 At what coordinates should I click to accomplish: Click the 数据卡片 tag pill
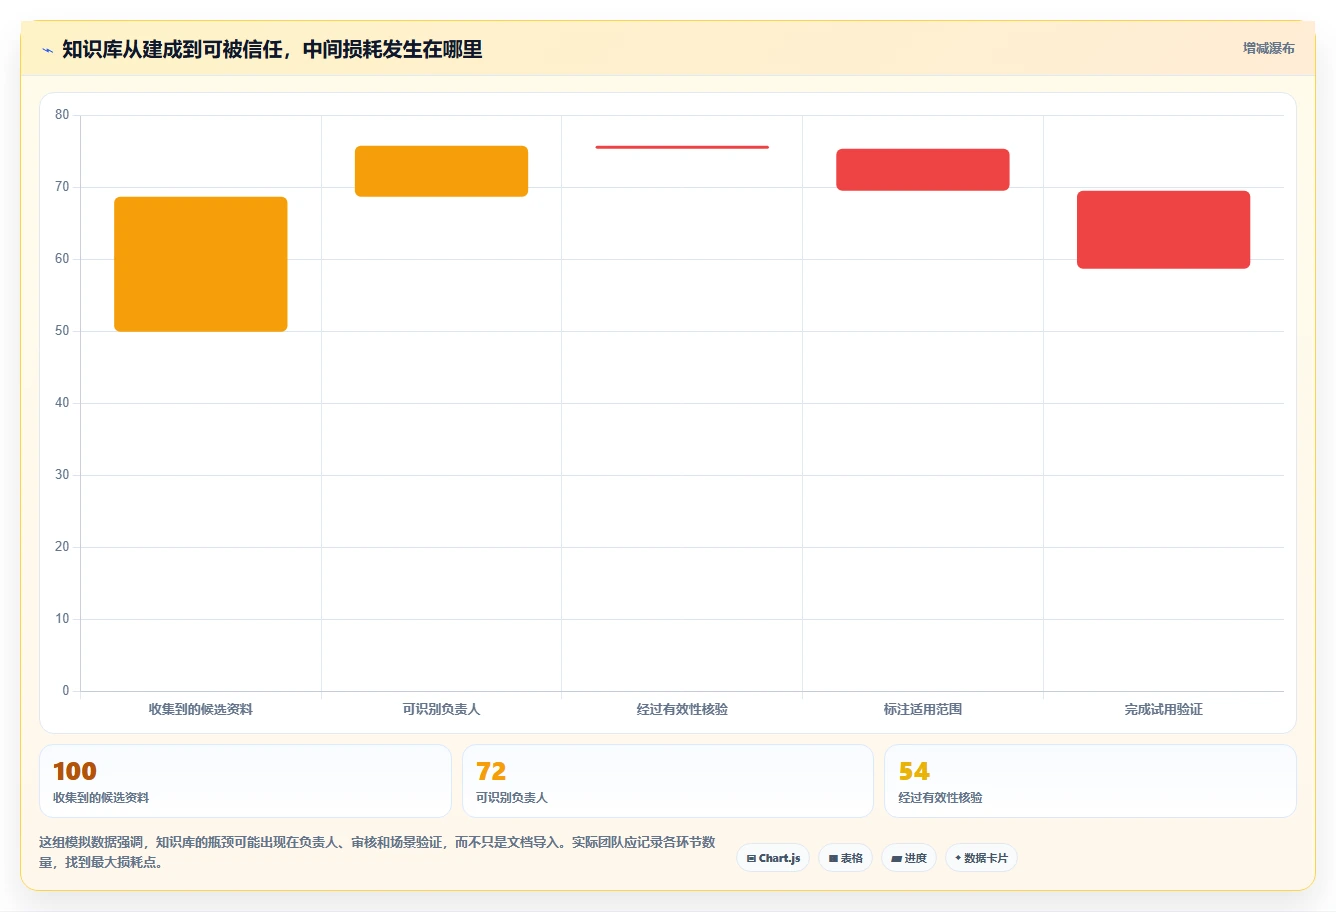coord(981,858)
